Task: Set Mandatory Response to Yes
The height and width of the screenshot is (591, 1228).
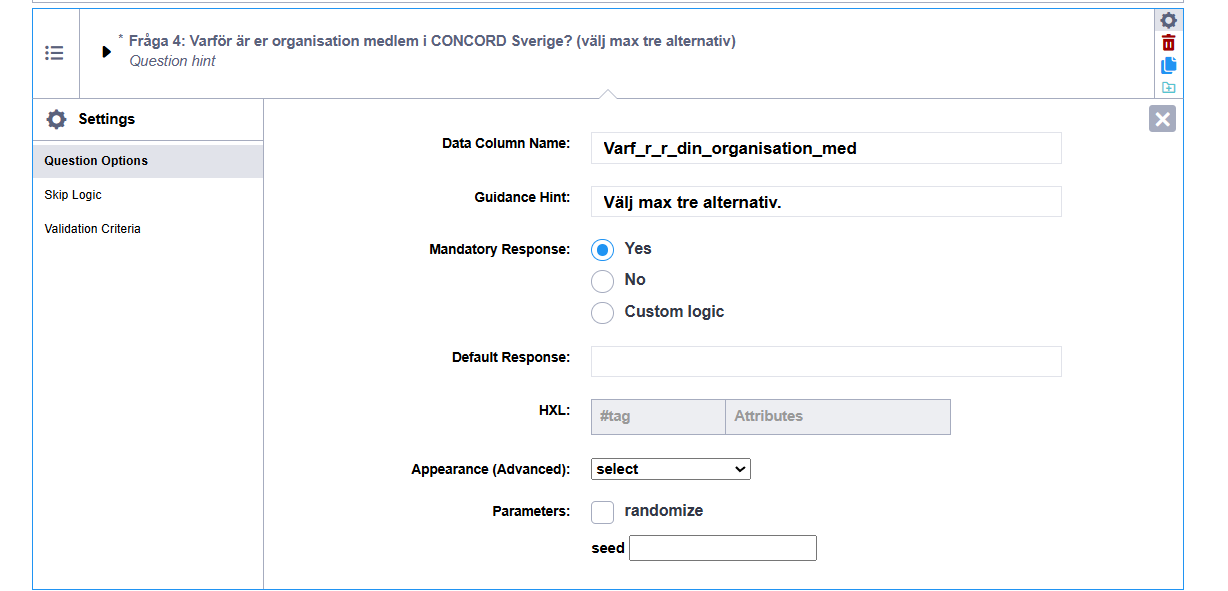Action: 602,249
